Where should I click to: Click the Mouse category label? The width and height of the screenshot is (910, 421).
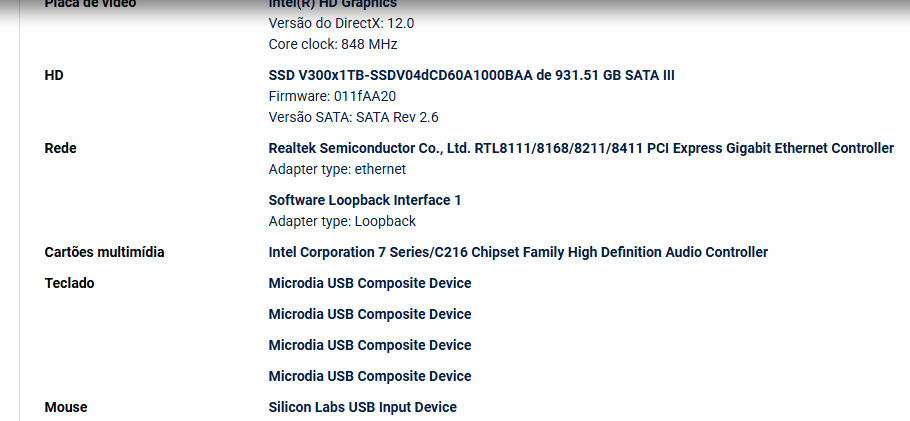click(x=66, y=407)
